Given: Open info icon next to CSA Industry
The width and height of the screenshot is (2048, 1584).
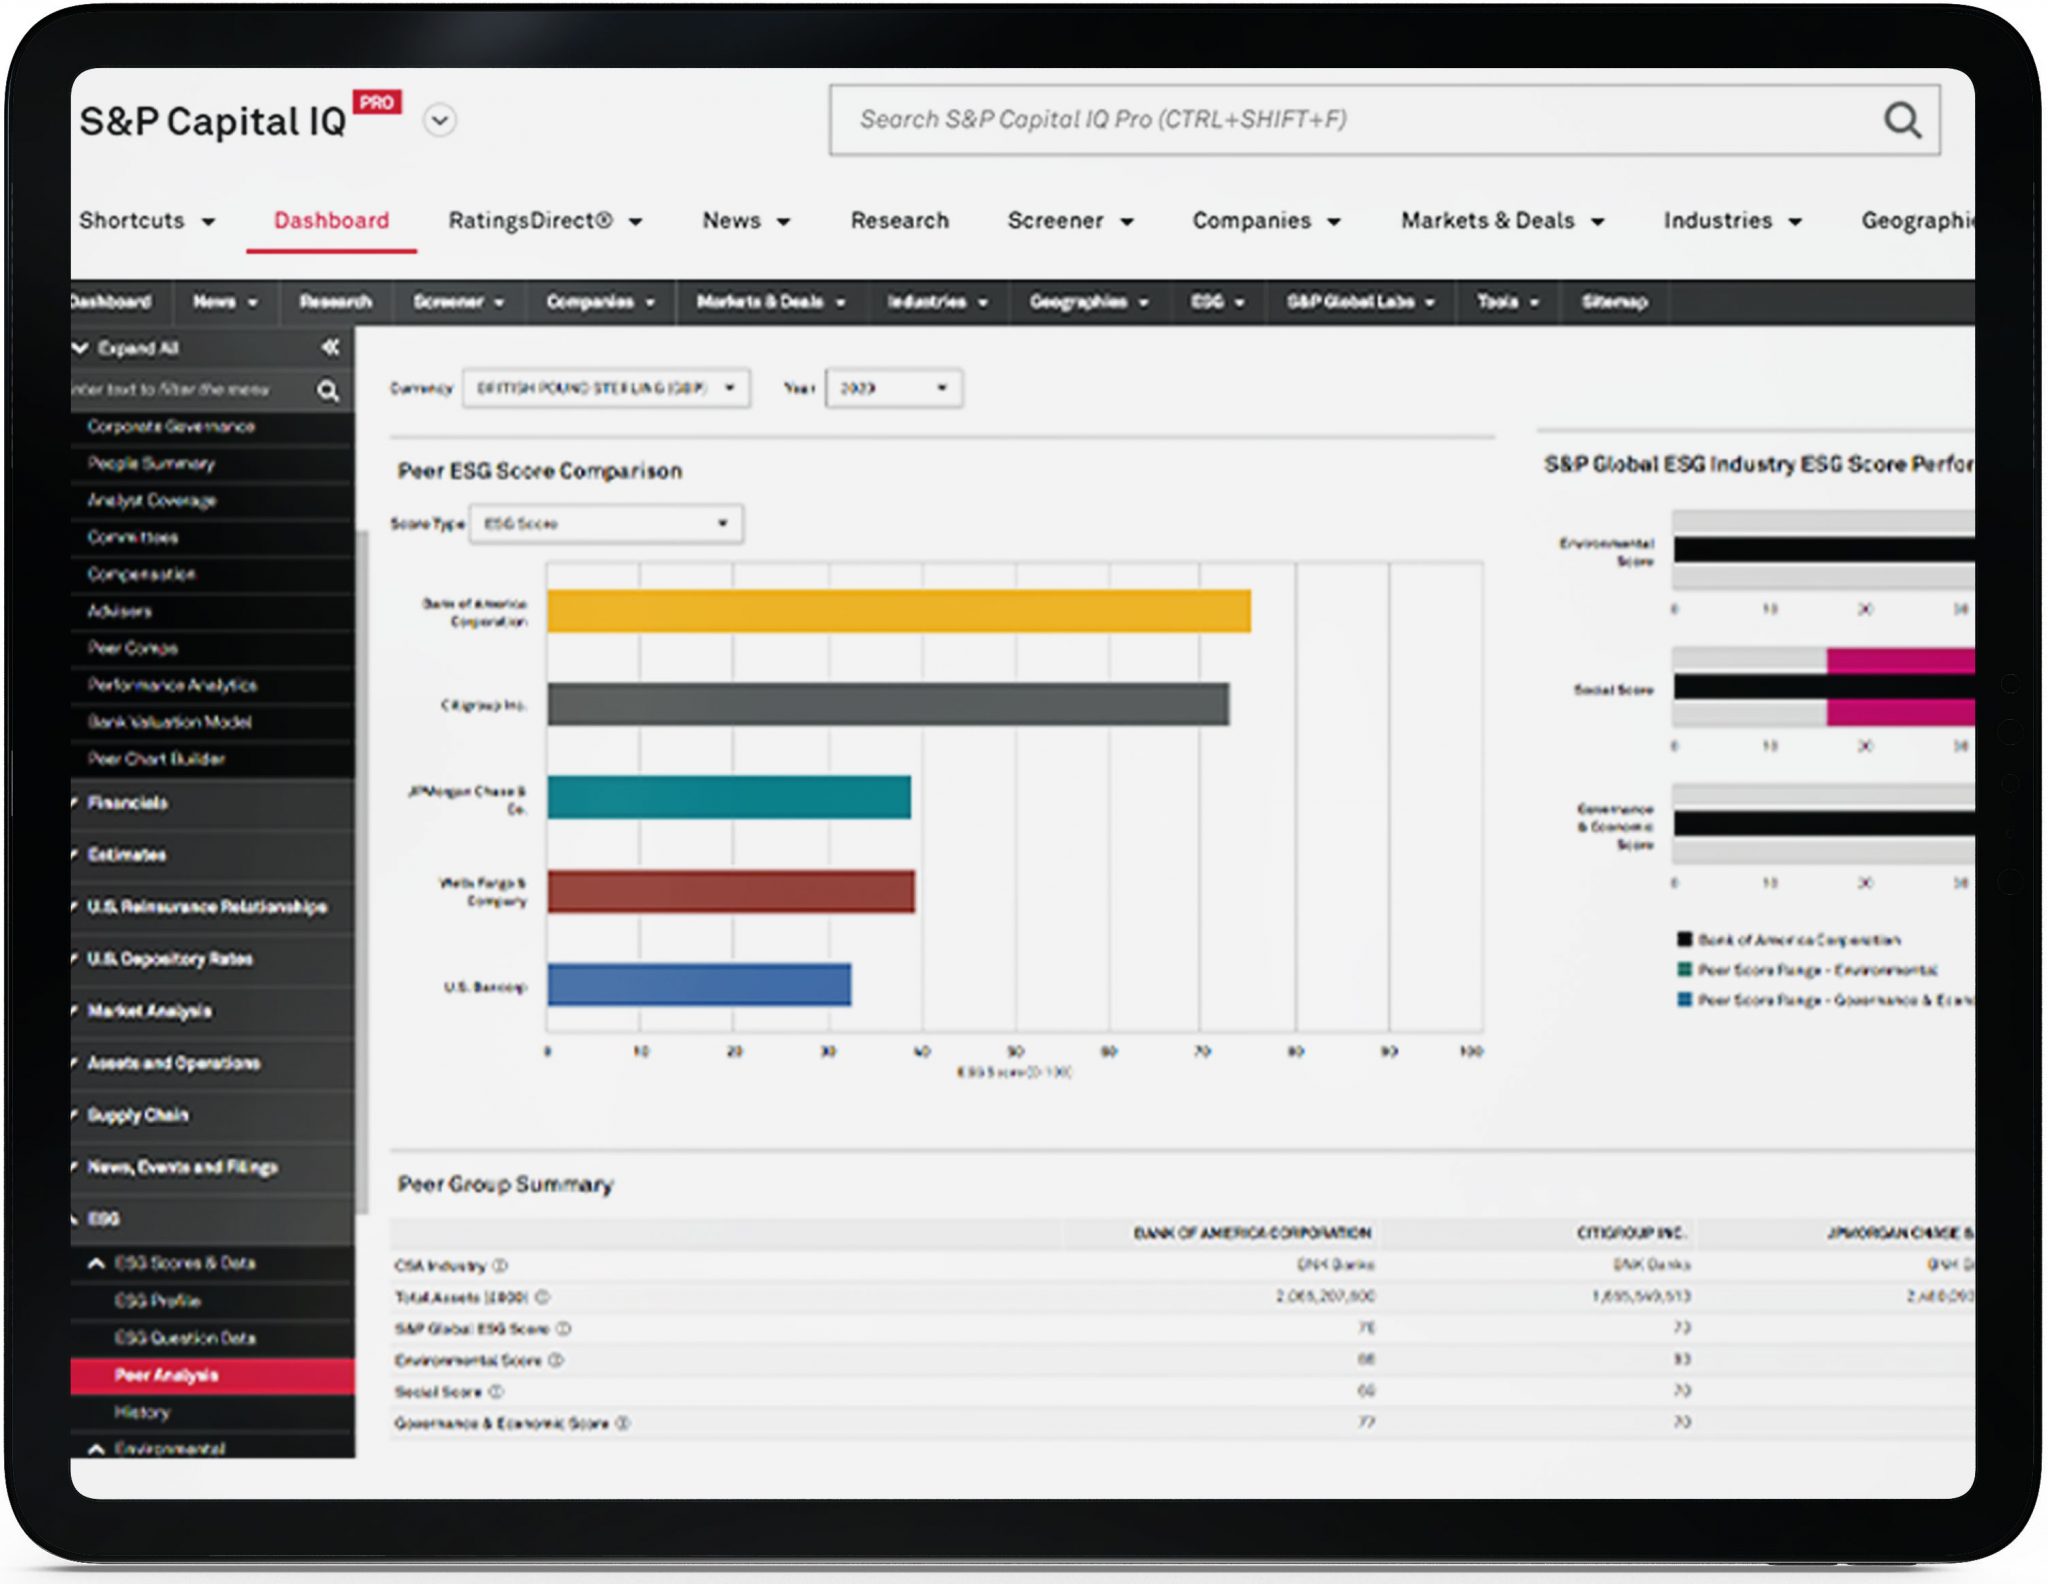Looking at the screenshot, I should tap(501, 1265).
